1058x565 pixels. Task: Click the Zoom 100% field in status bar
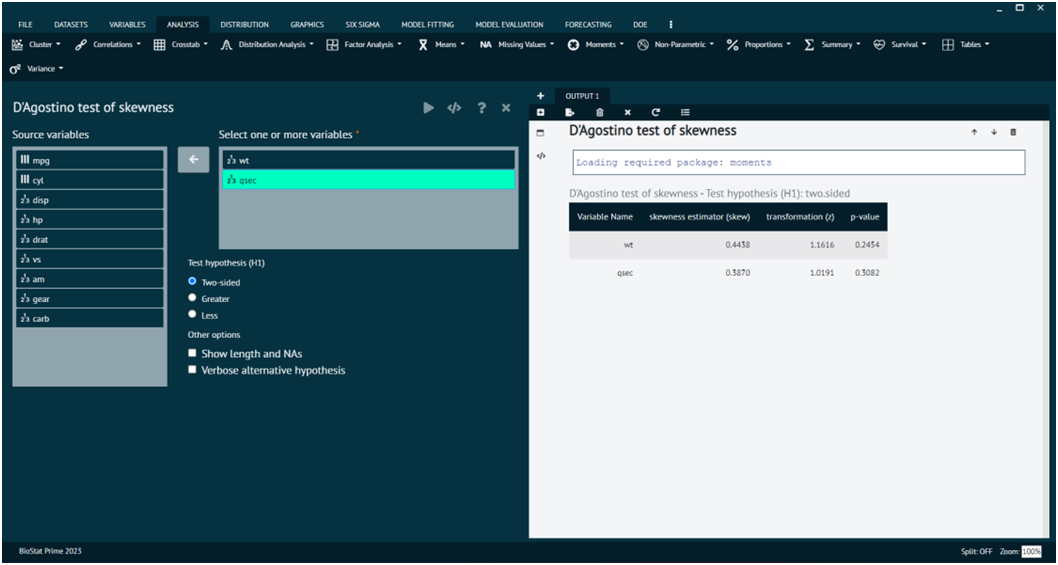[1031, 551]
